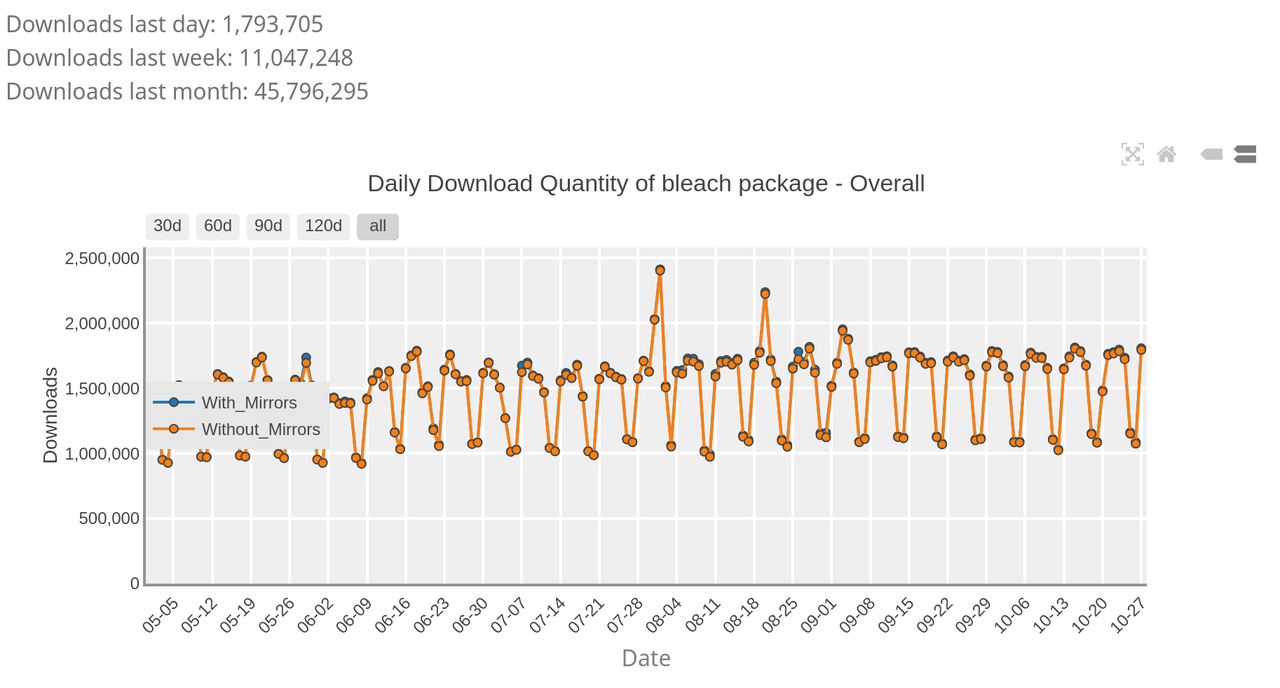The width and height of the screenshot is (1280, 688).
Task: Click the chart title about bleach package
Action: click(646, 184)
